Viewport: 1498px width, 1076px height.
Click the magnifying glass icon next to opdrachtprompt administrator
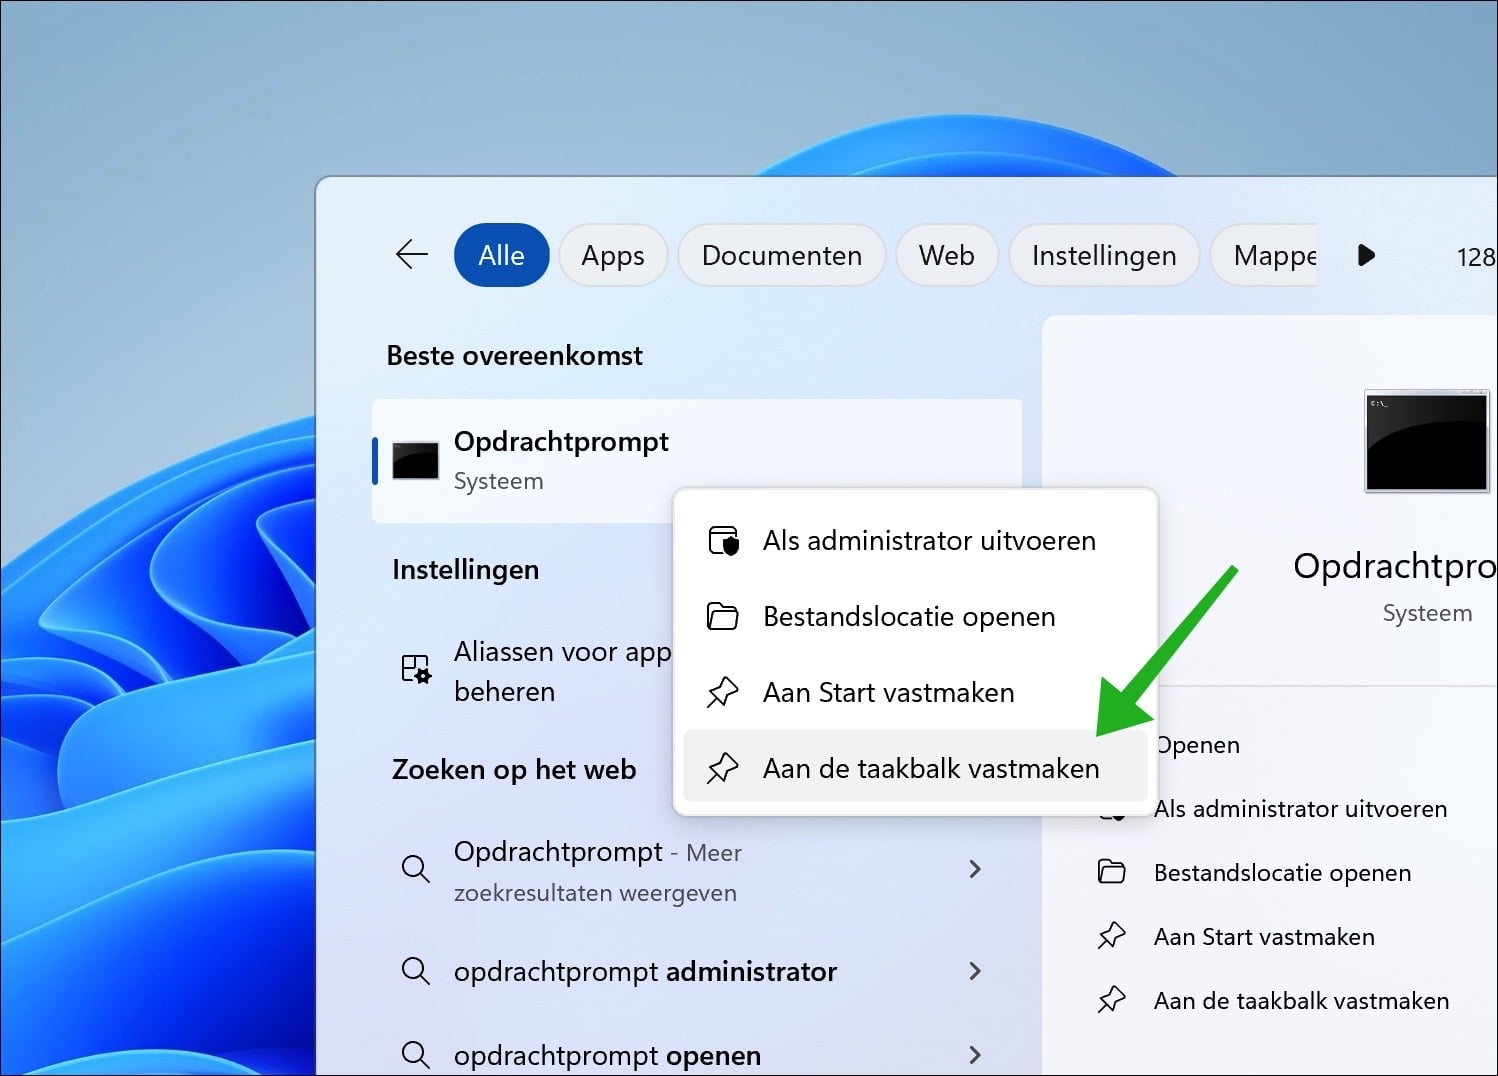tap(415, 971)
